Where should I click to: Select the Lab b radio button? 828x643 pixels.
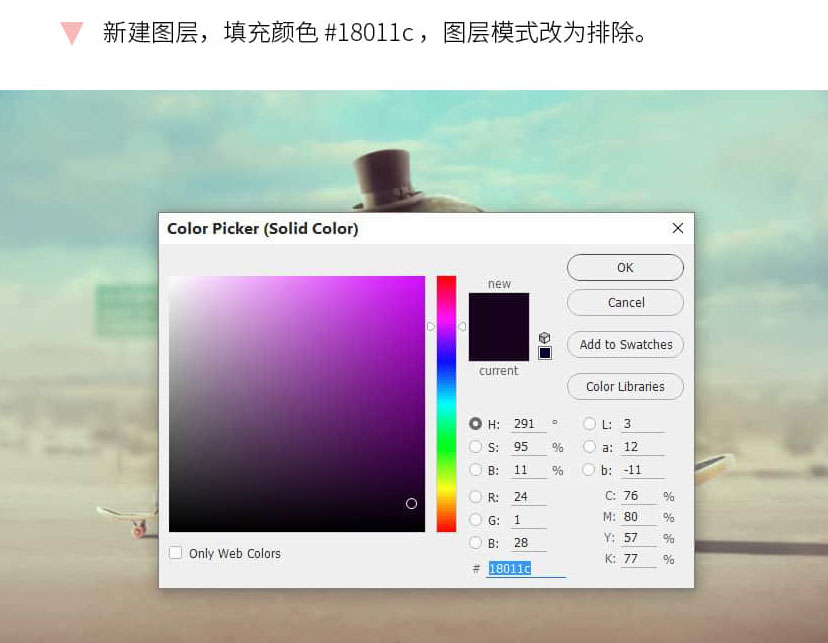tap(589, 469)
